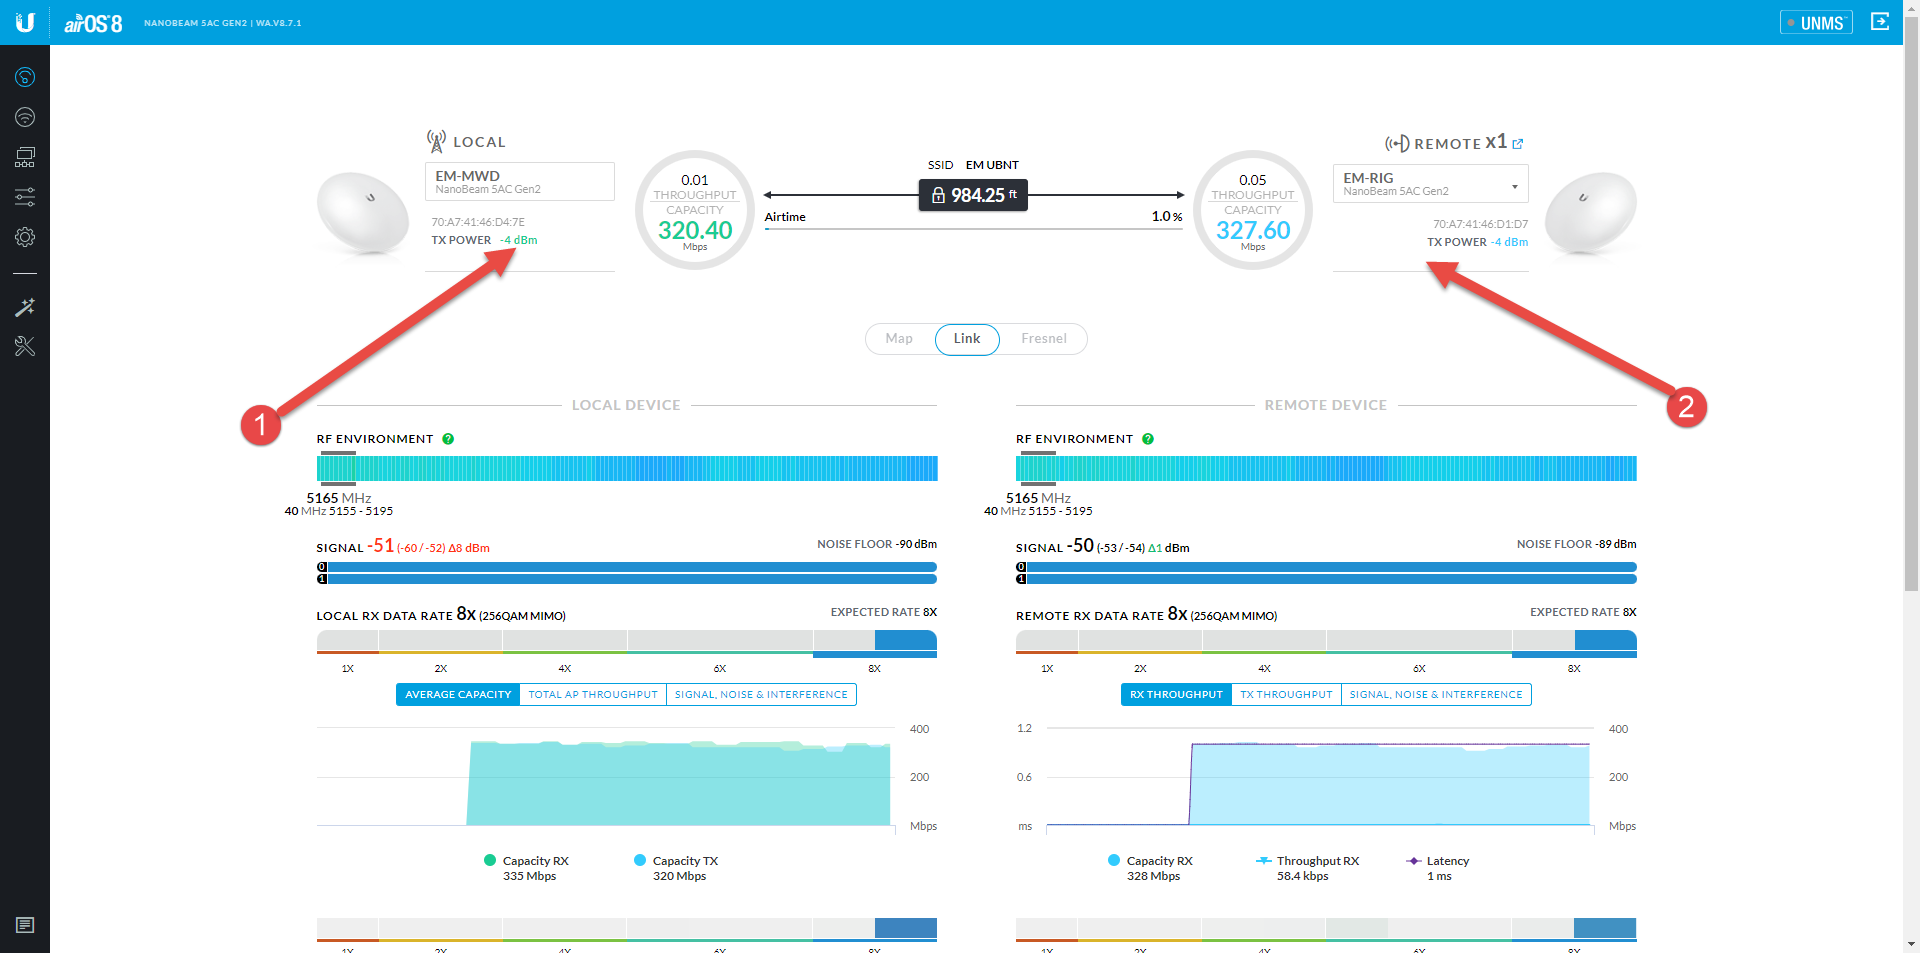The image size is (1920, 953).
Task: Open the Wireless settings sidebar icon
Action: [25, 117]
